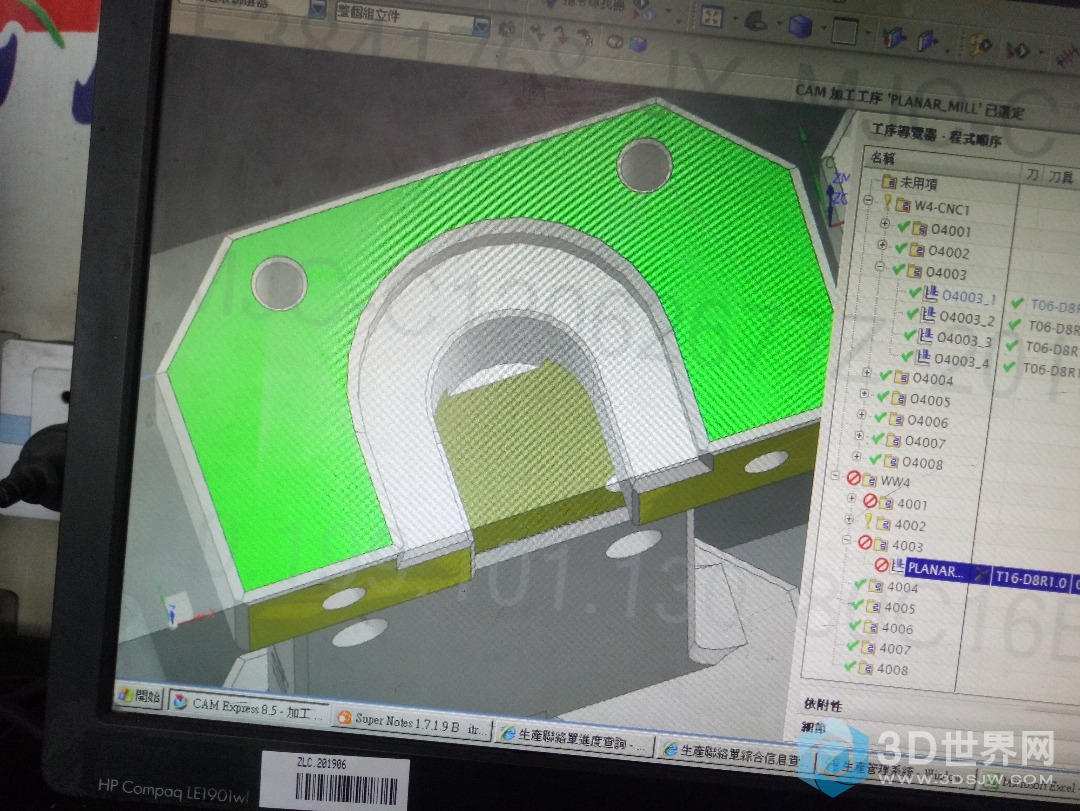Click the O4003_2 operation icon

tap(928, 316)
